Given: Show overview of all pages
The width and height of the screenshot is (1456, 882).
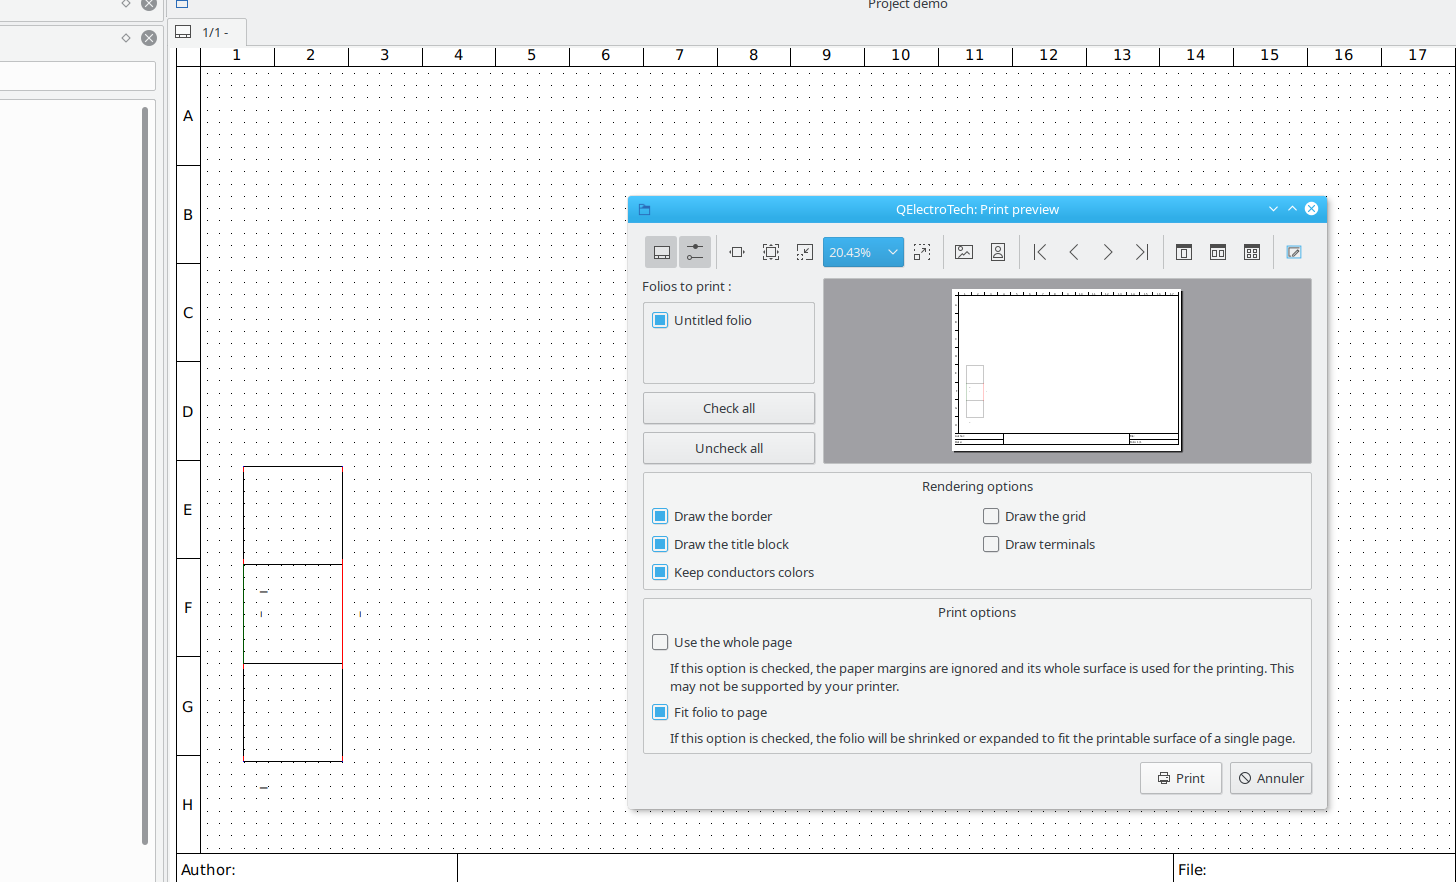Looking at the screenshot, I should tap(1252, 252).
